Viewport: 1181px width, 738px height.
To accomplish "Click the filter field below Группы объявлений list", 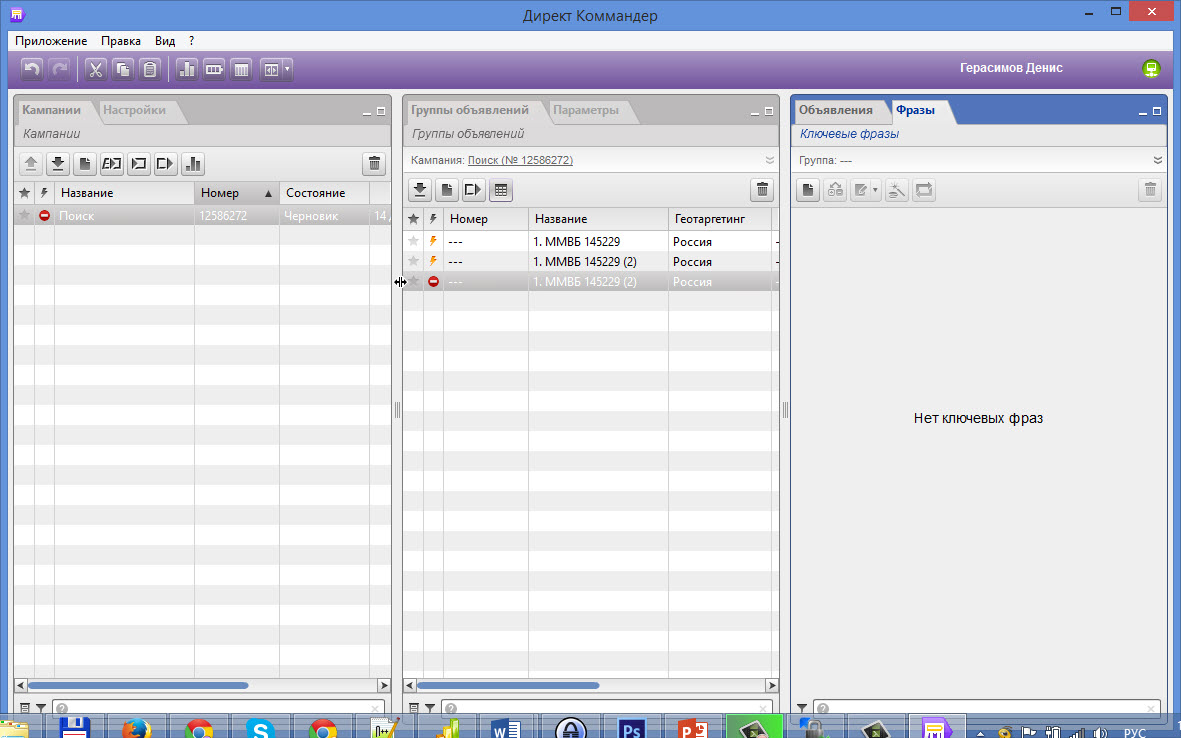I will coord(603,708).
